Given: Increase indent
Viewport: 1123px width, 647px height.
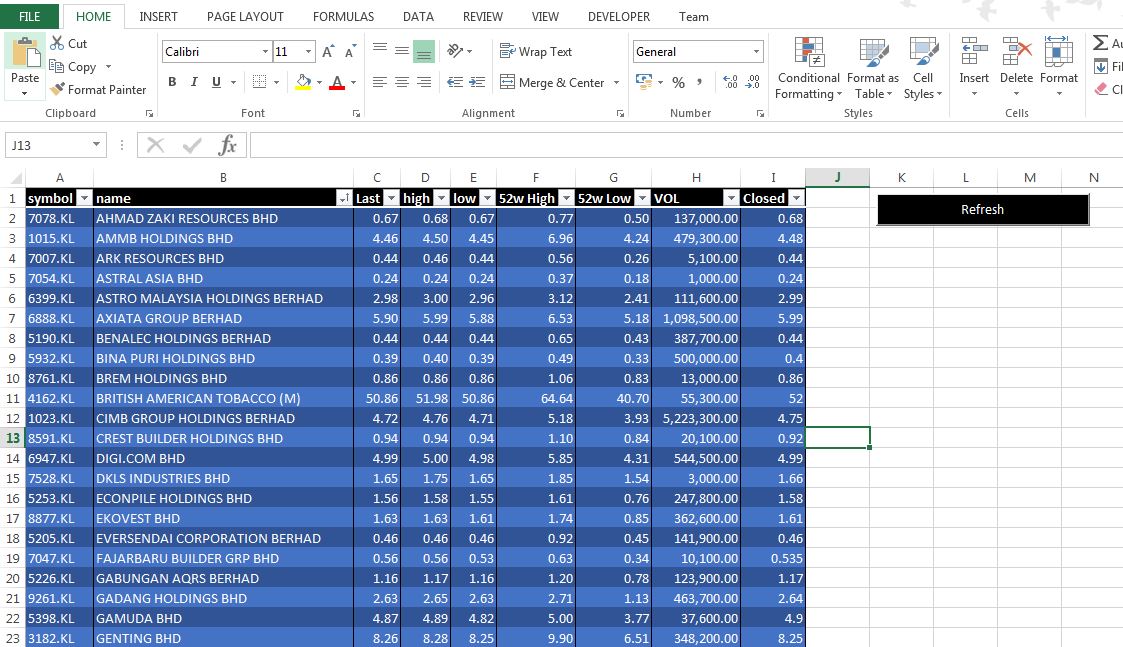Looking at the screenshot, I should click(x=477, y=82).
